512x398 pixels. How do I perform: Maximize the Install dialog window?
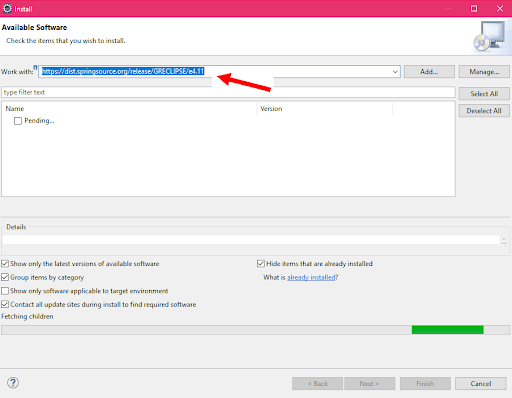pyautogui.click(x=474, y=8)
